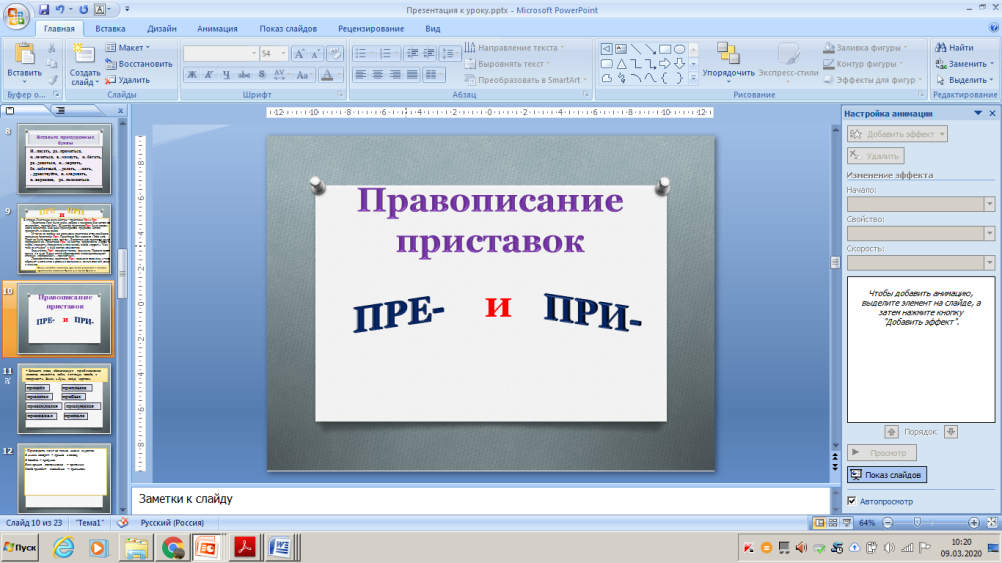Open the Заменить dropdown arrow
1002x563 pixels.
coord(992,64)
